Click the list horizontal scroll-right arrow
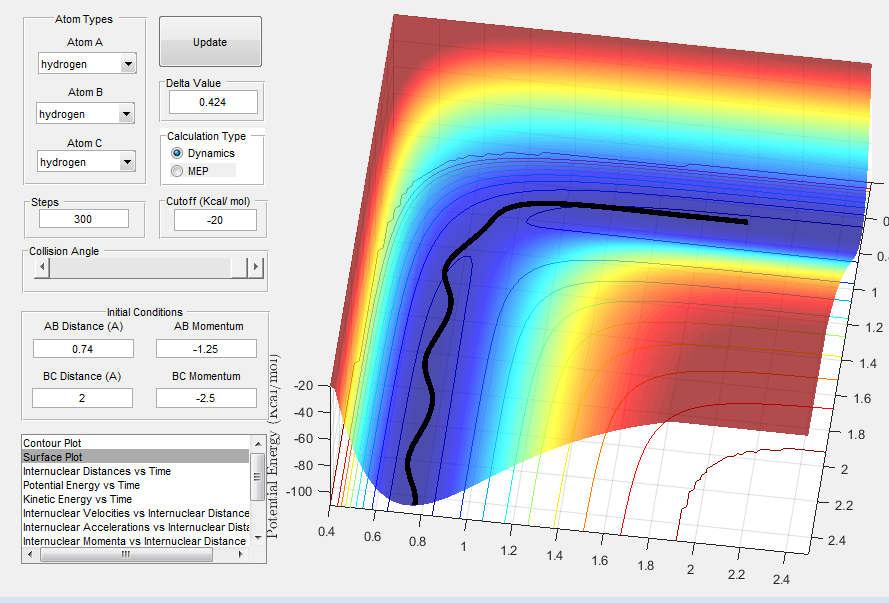 (242, 555)
